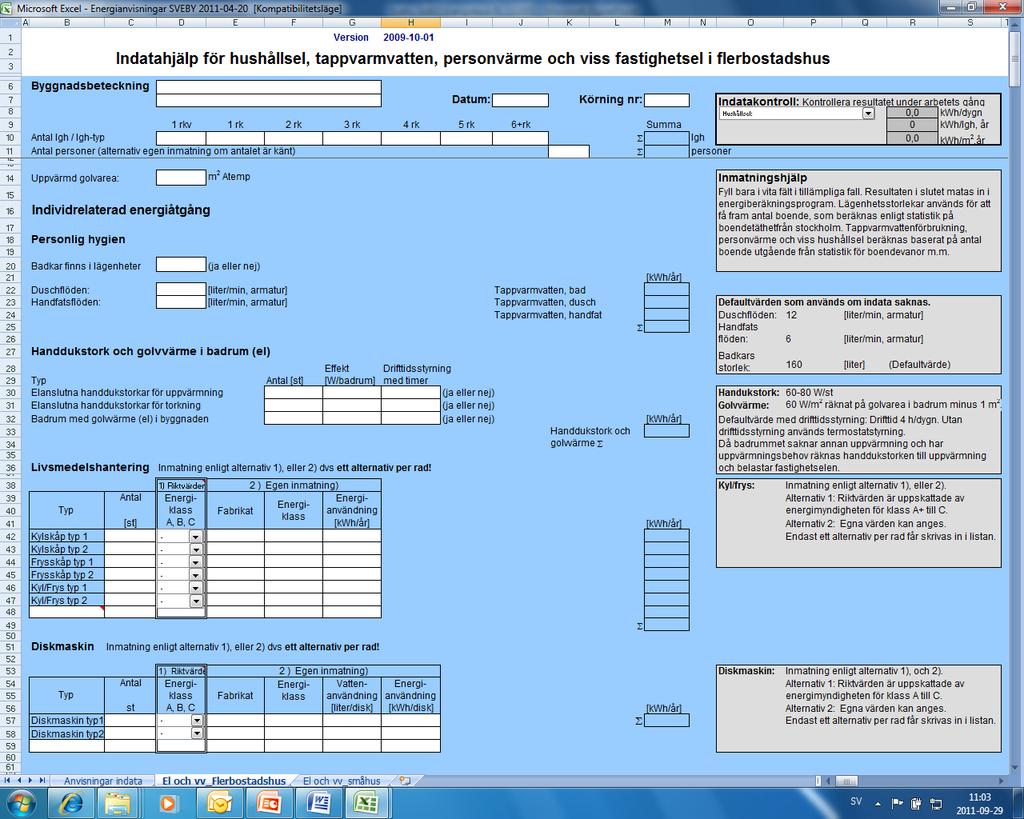Click the Excel taskbar icon
The height and width of the screenshot is (819, 1024).
[368, 803]
